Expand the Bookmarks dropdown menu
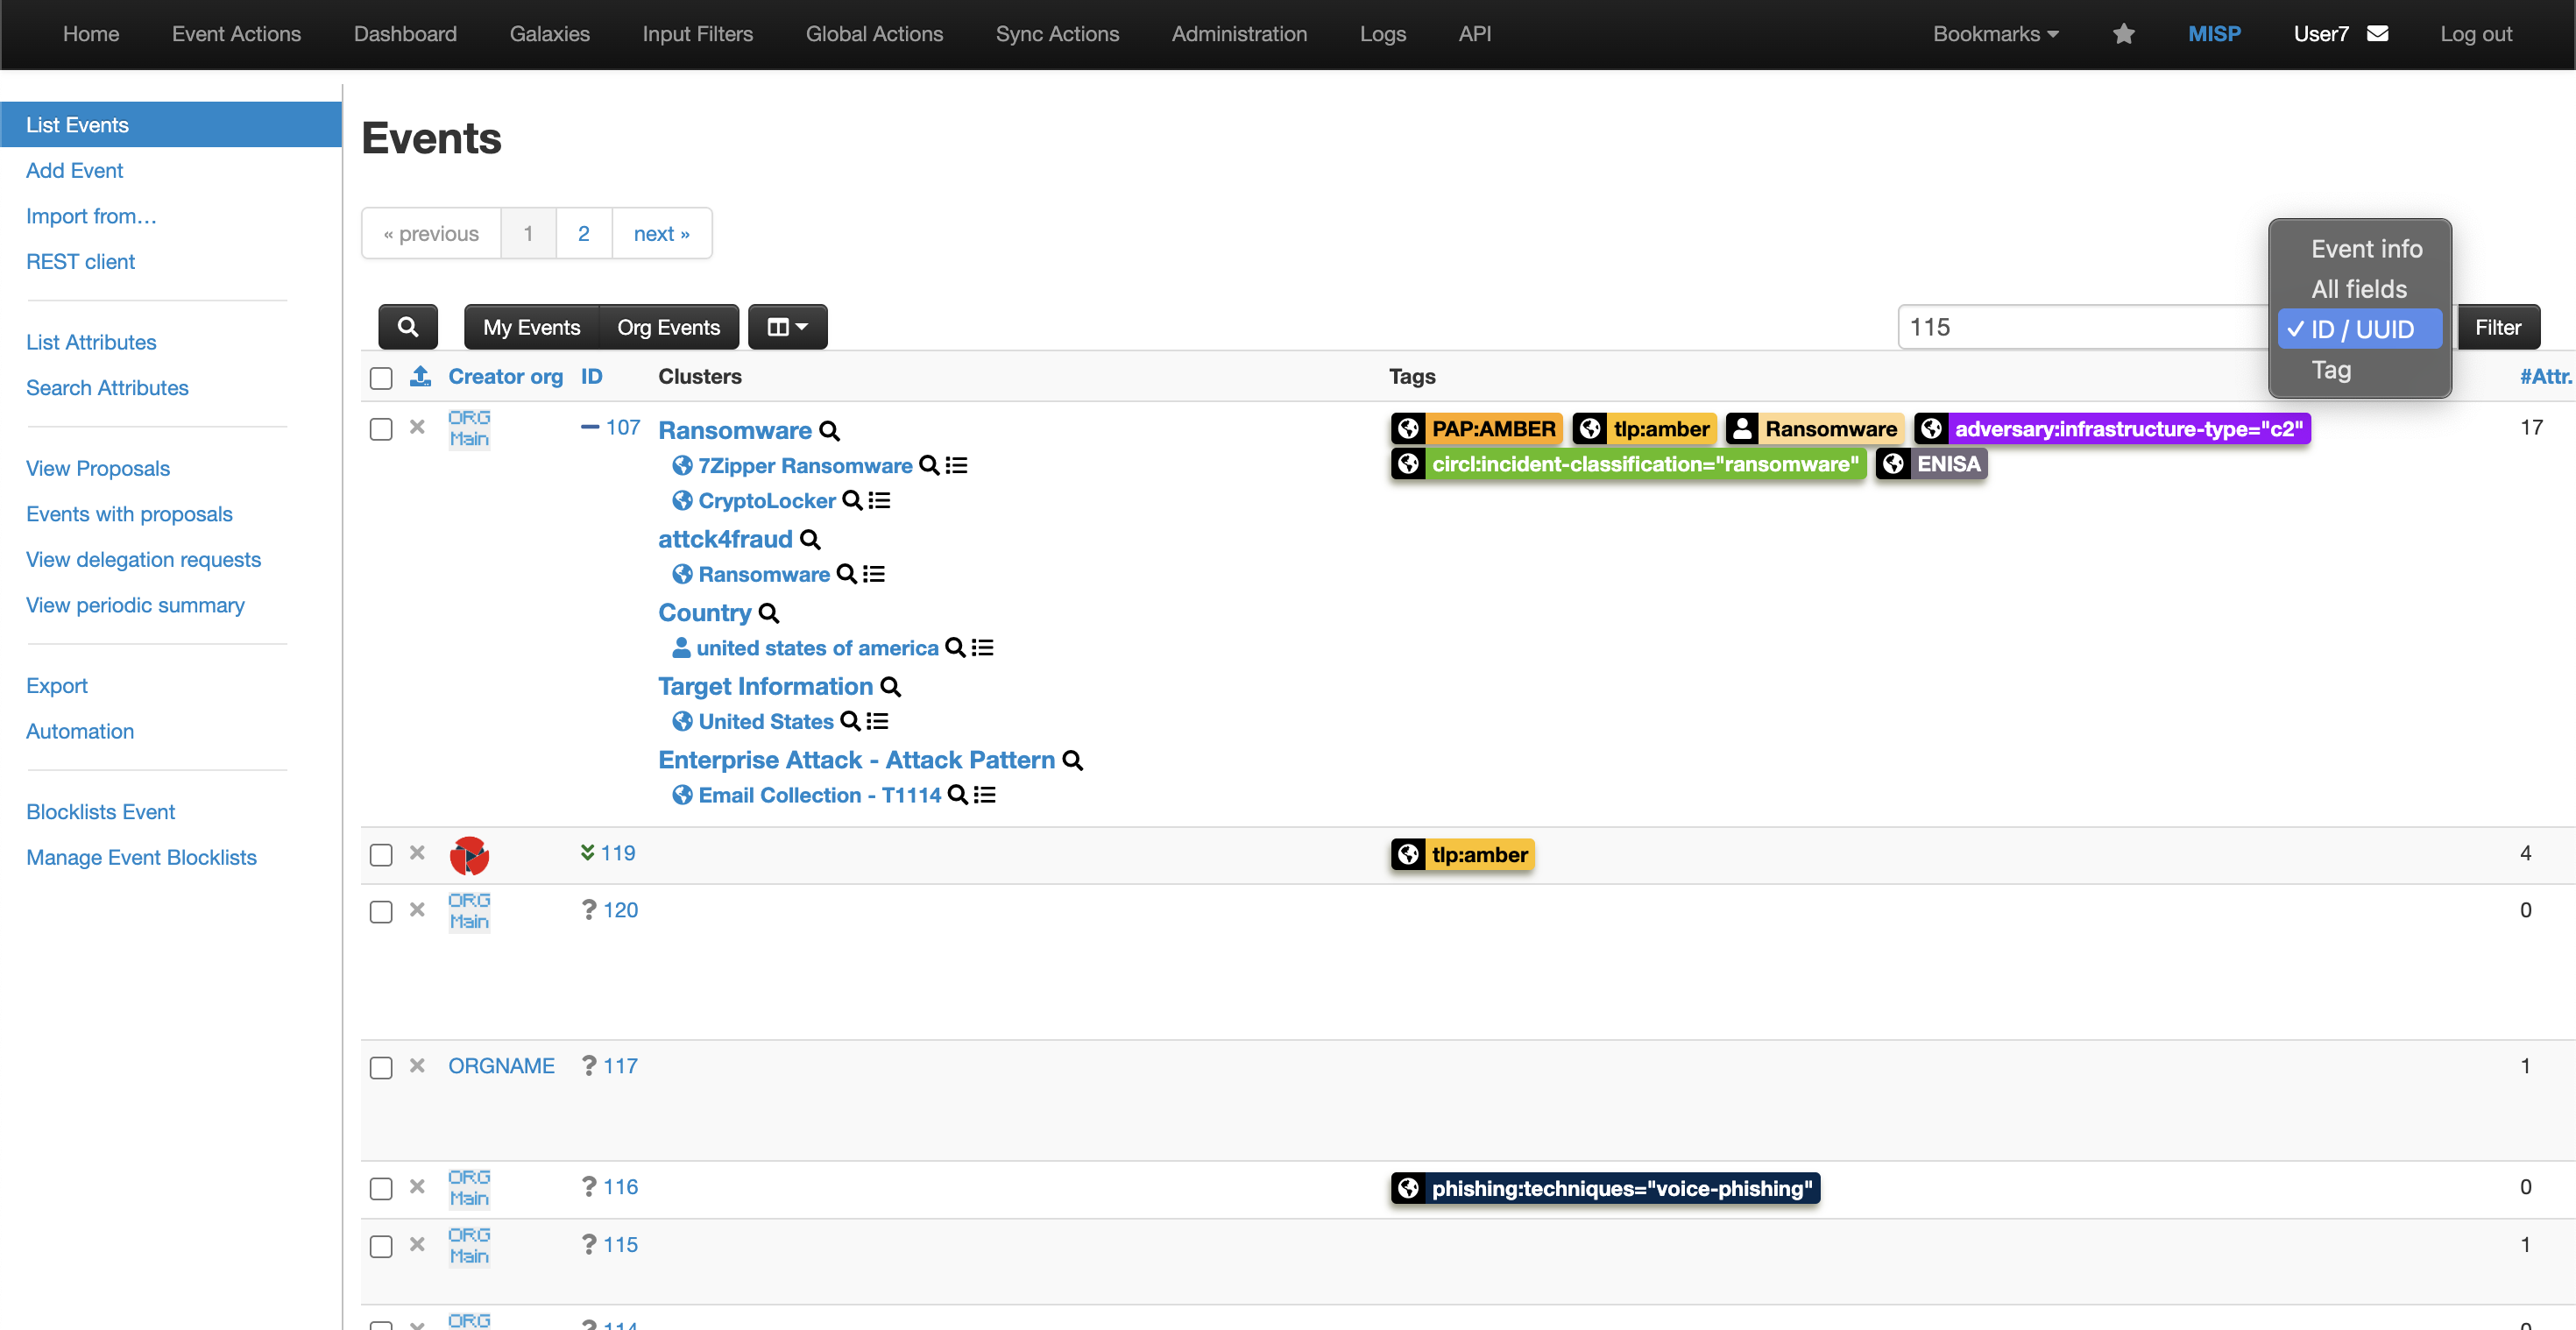Viewport: 2576px width, 1330px height. [x=1995, y=34]
